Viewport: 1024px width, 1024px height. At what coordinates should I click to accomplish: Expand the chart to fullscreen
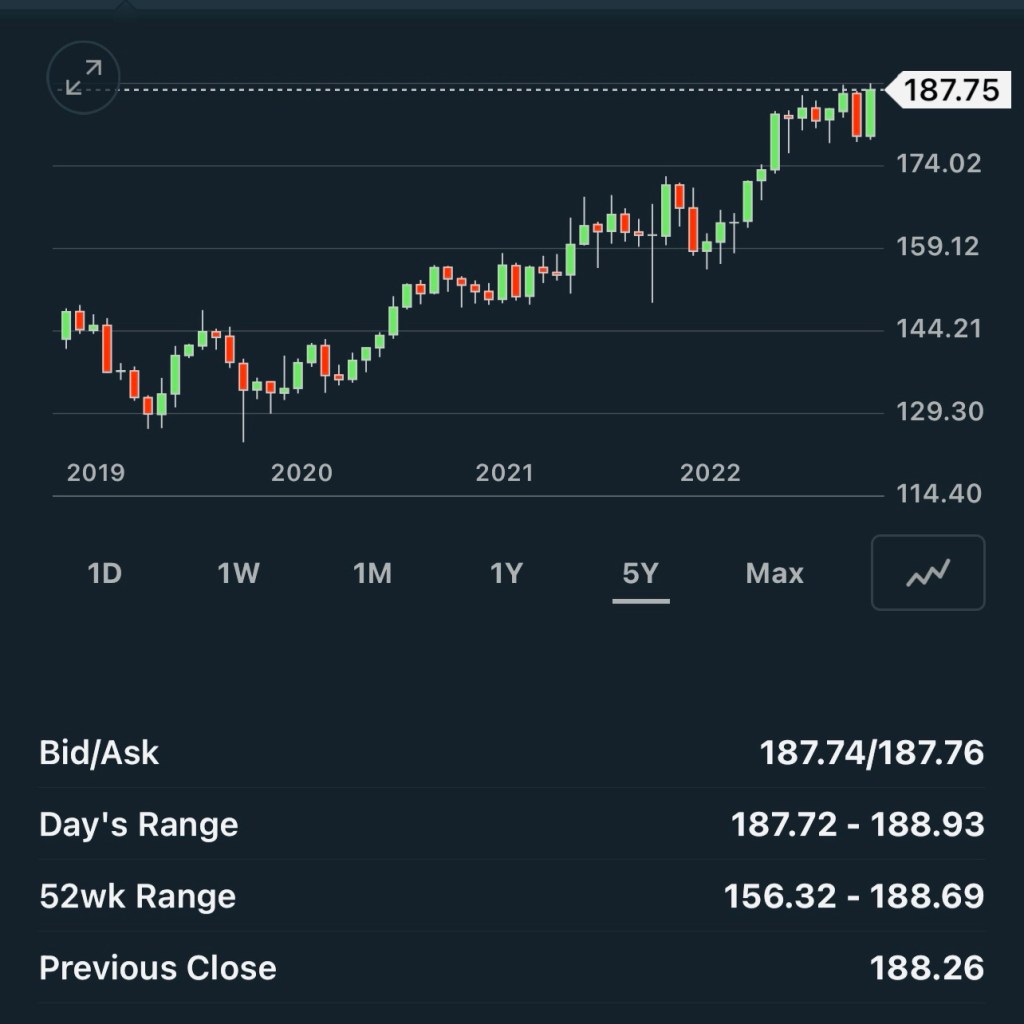84,77
